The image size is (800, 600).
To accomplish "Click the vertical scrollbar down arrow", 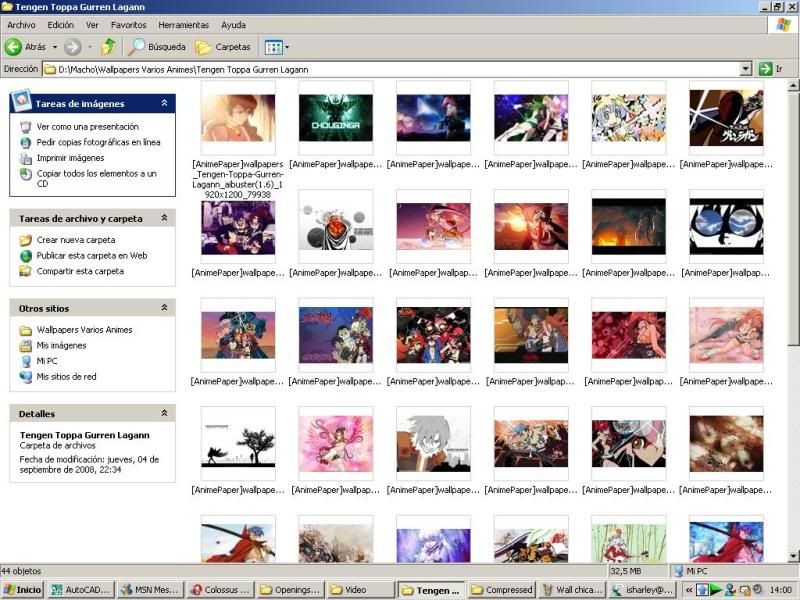I will [793, 556].
